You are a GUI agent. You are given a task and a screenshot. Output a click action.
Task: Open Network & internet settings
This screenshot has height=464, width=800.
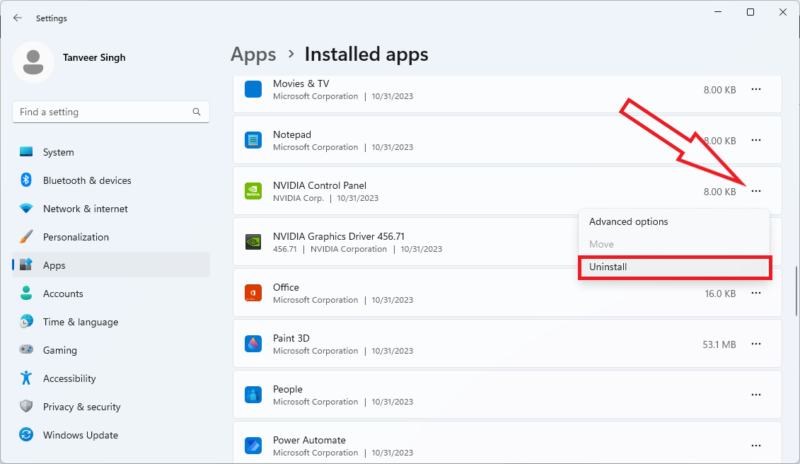(111, 209)
